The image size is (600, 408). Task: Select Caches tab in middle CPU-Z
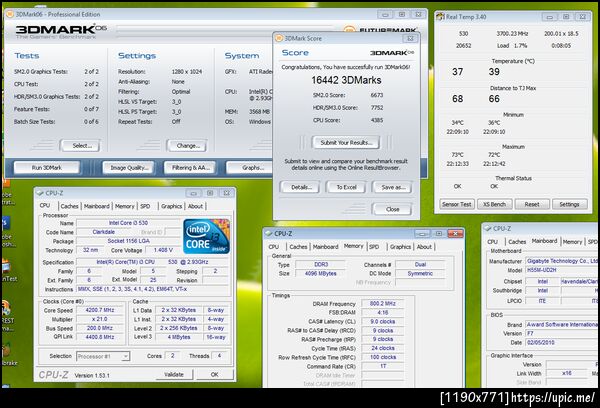298,247
